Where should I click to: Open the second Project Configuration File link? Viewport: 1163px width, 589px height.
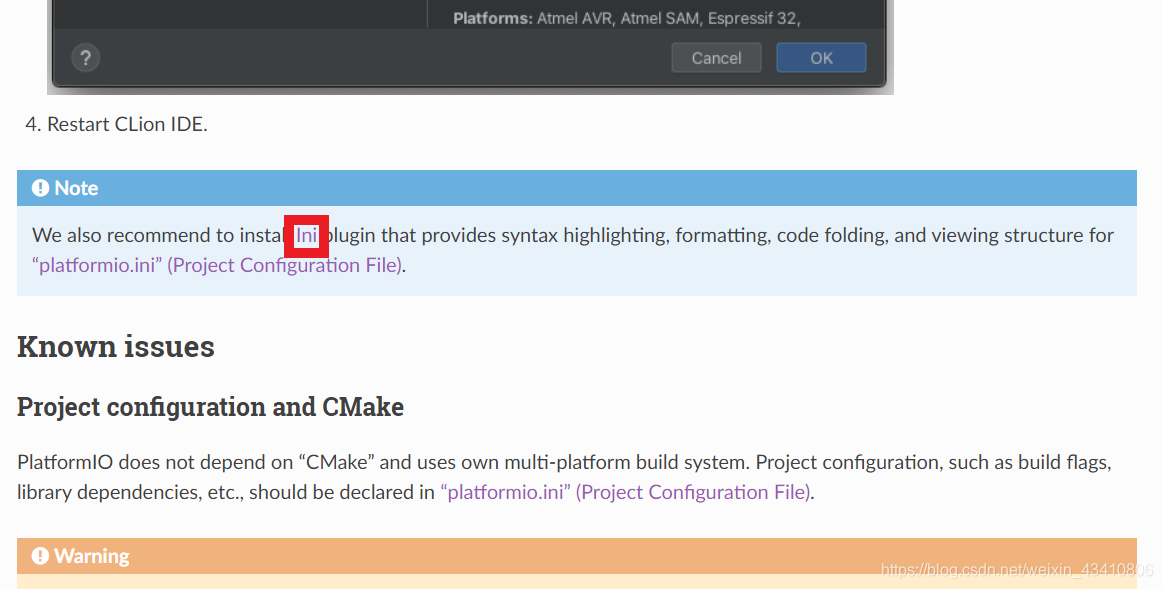pos(693,492)
